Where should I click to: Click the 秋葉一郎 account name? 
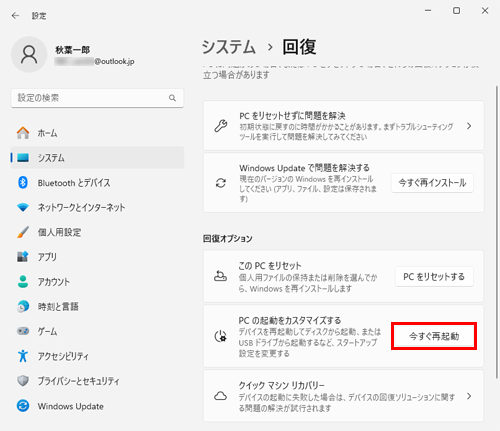[72, 50]
